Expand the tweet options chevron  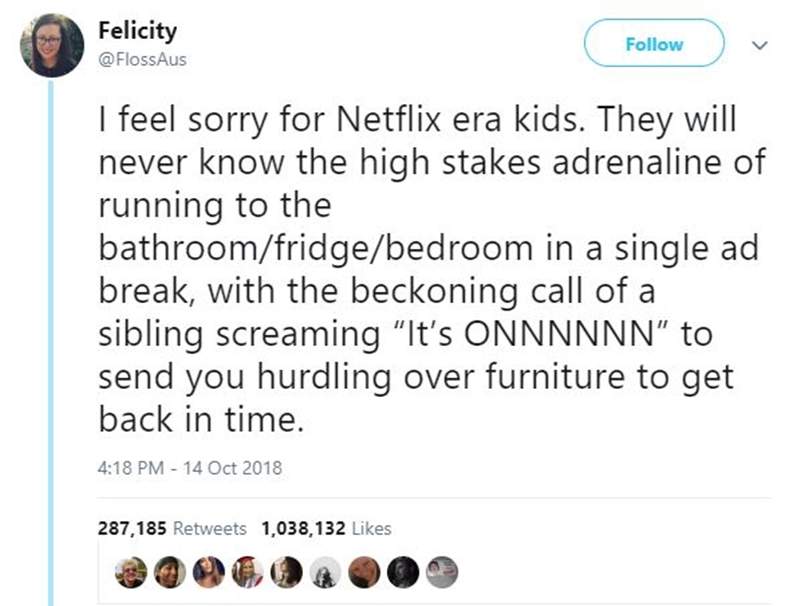pos(758,46)
